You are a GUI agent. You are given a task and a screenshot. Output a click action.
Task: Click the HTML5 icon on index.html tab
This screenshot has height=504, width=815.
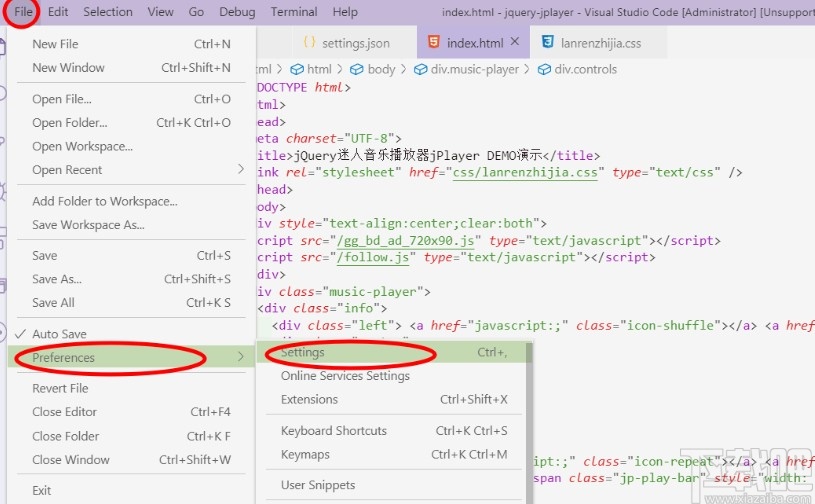433,42
